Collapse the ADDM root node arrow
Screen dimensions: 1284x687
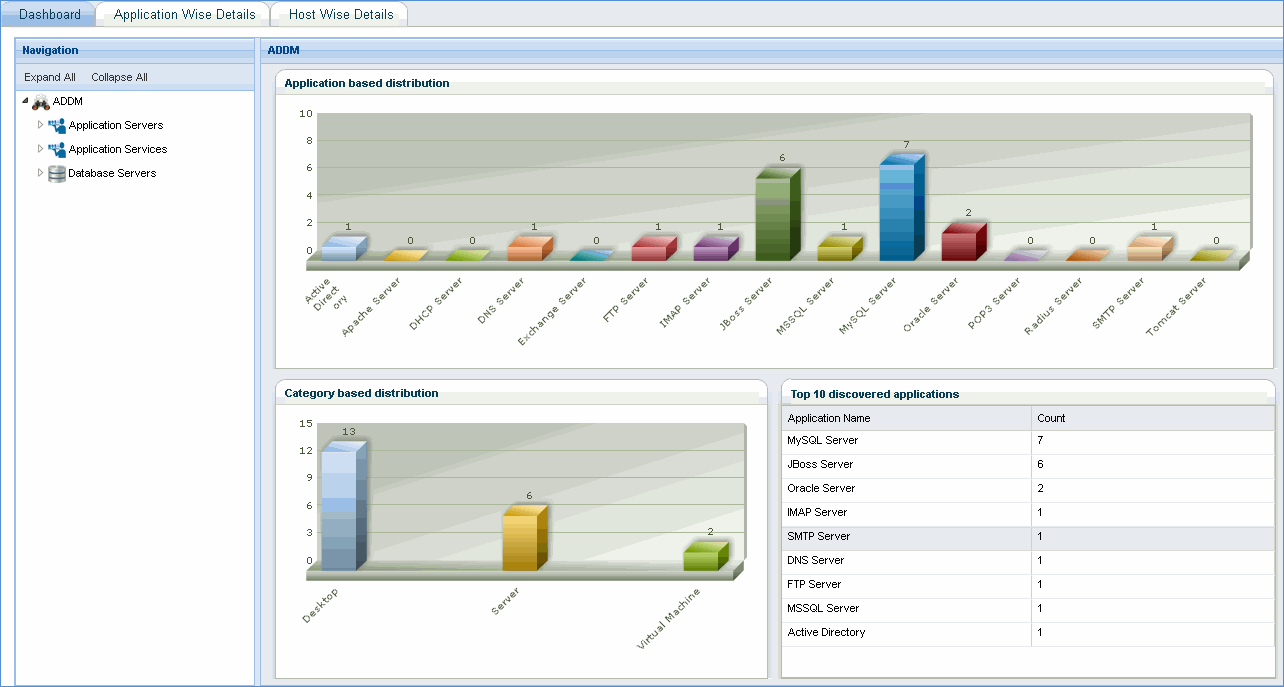(24, 101)
